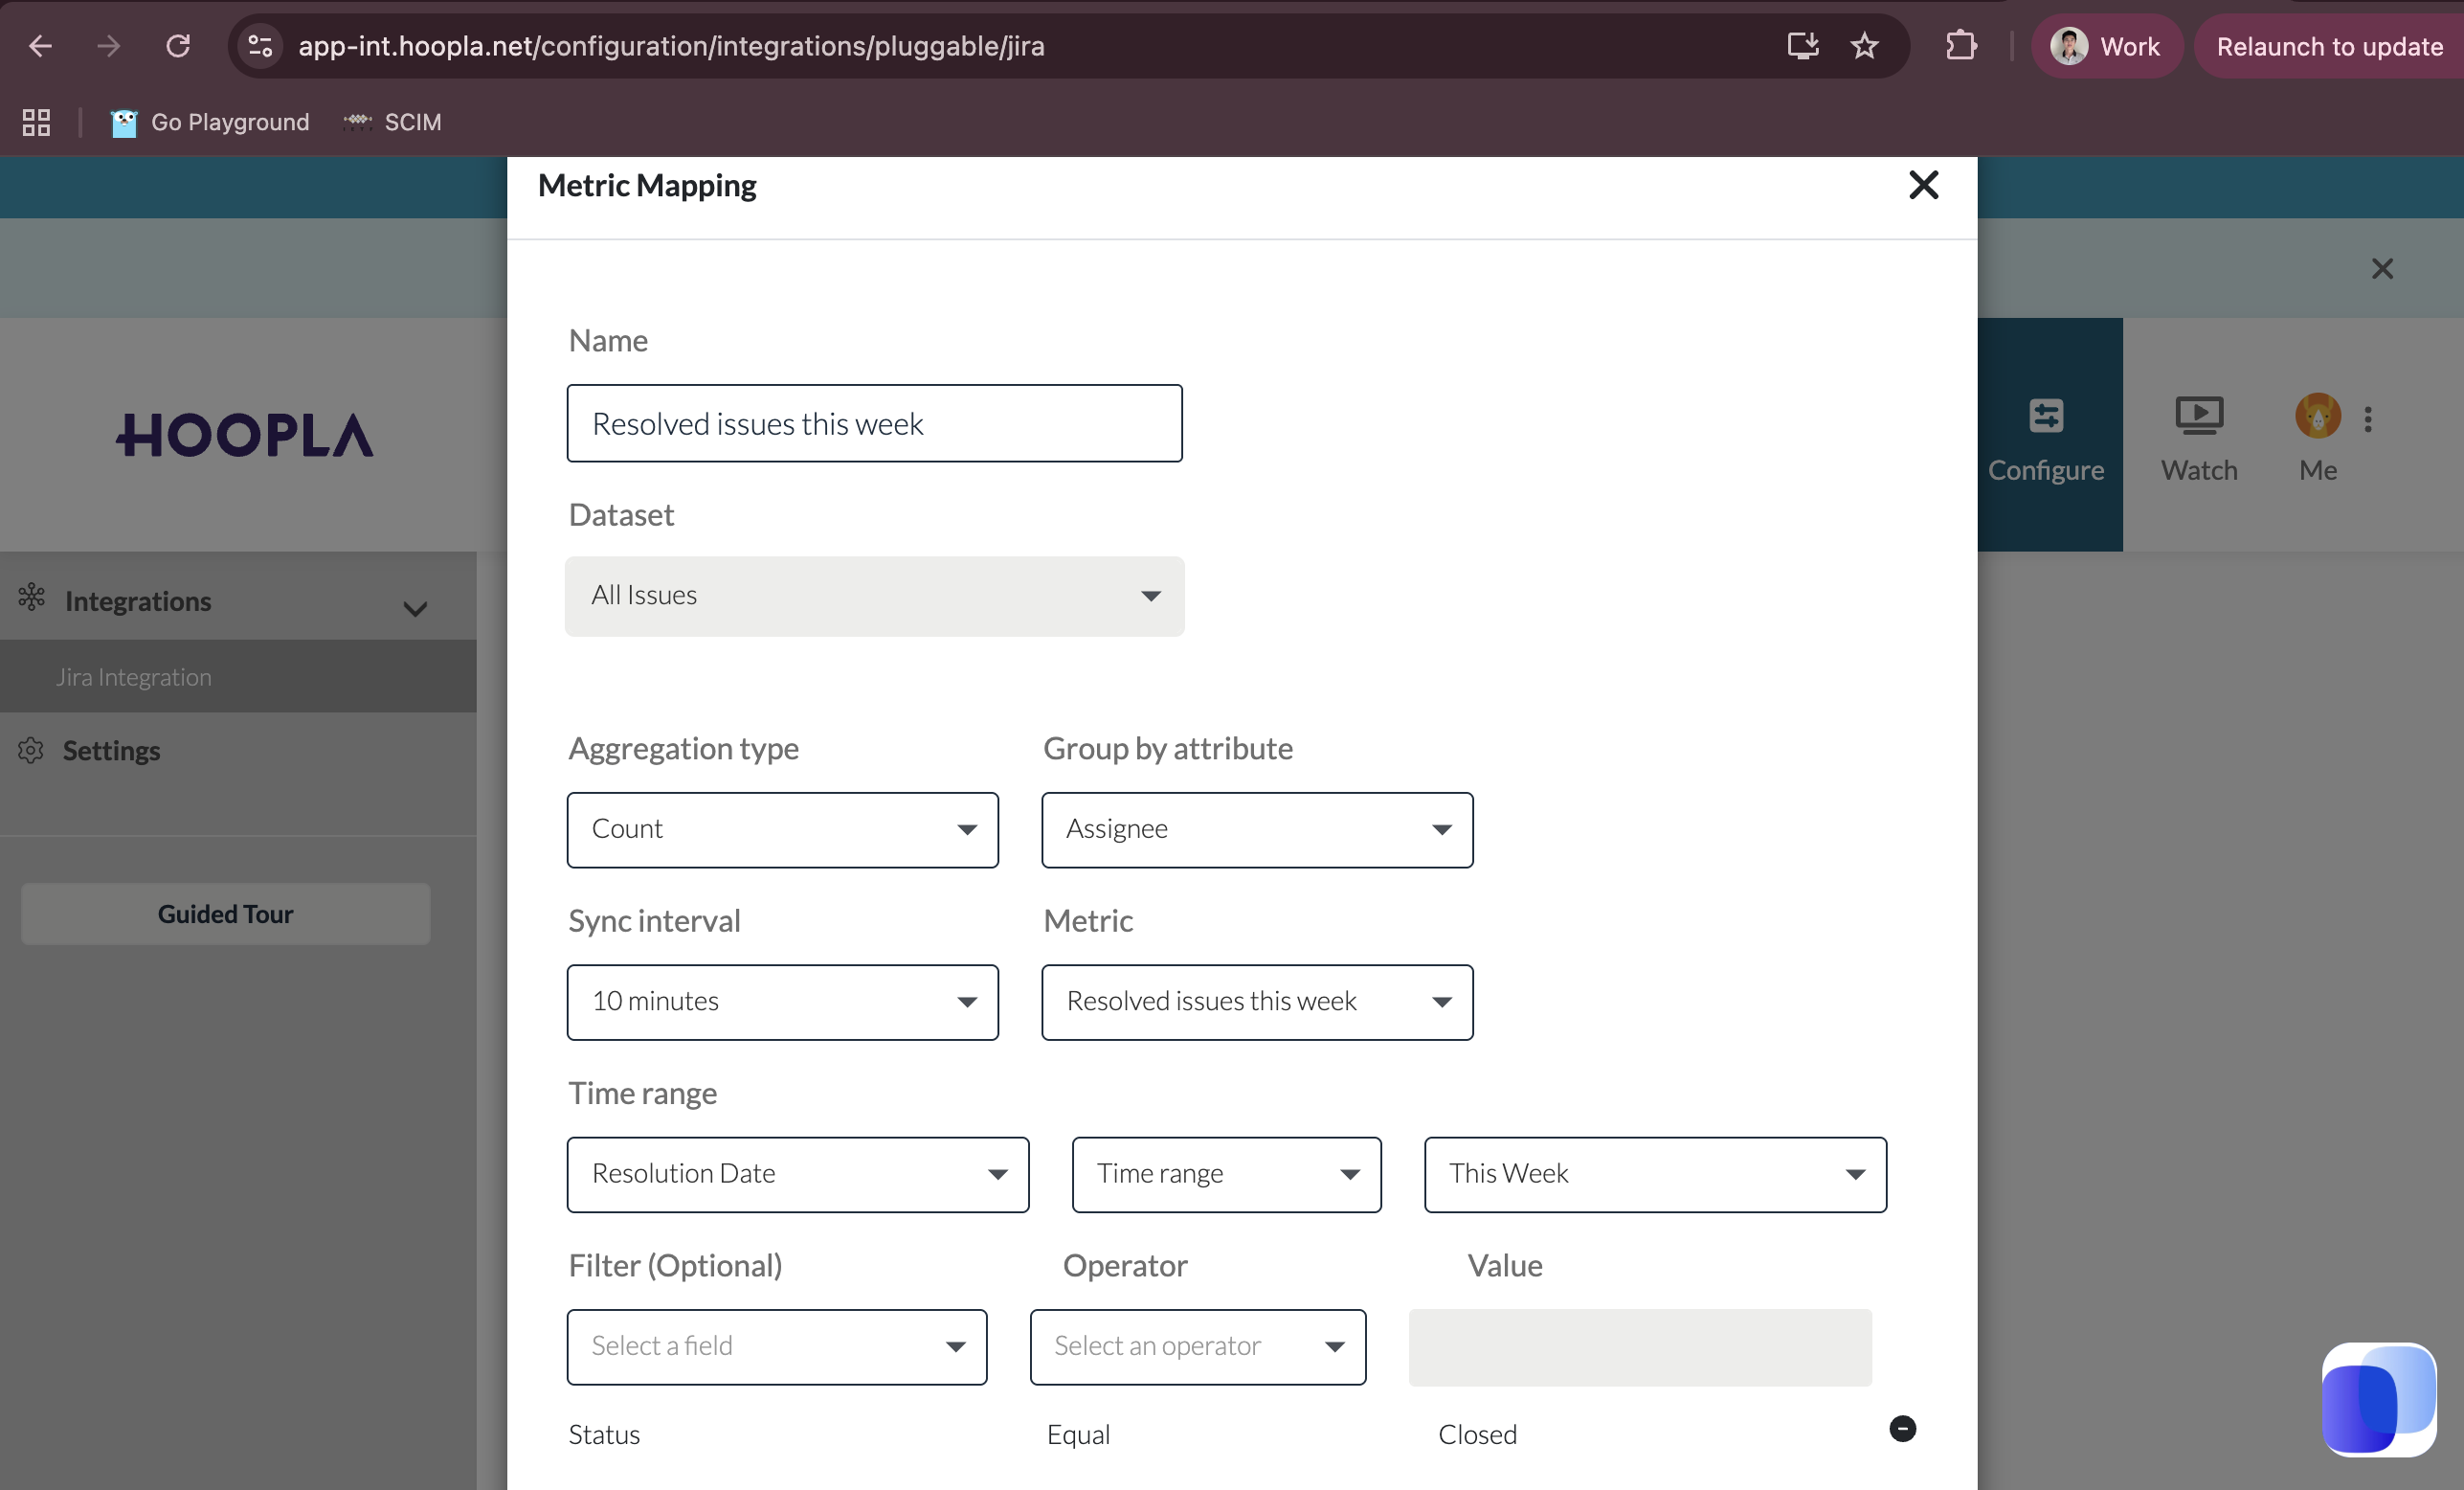Open the Metric dropdown
This screenshot has width=2464, height=1490.
pyautogui.click(x=1257, y=1002)
